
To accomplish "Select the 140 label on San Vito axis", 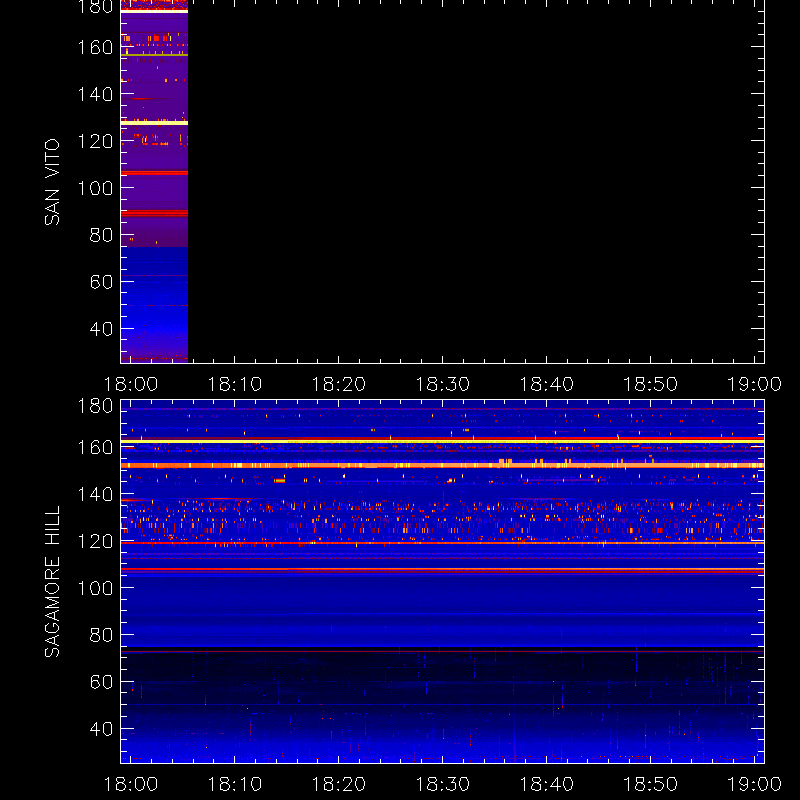I will pos(95,94).
